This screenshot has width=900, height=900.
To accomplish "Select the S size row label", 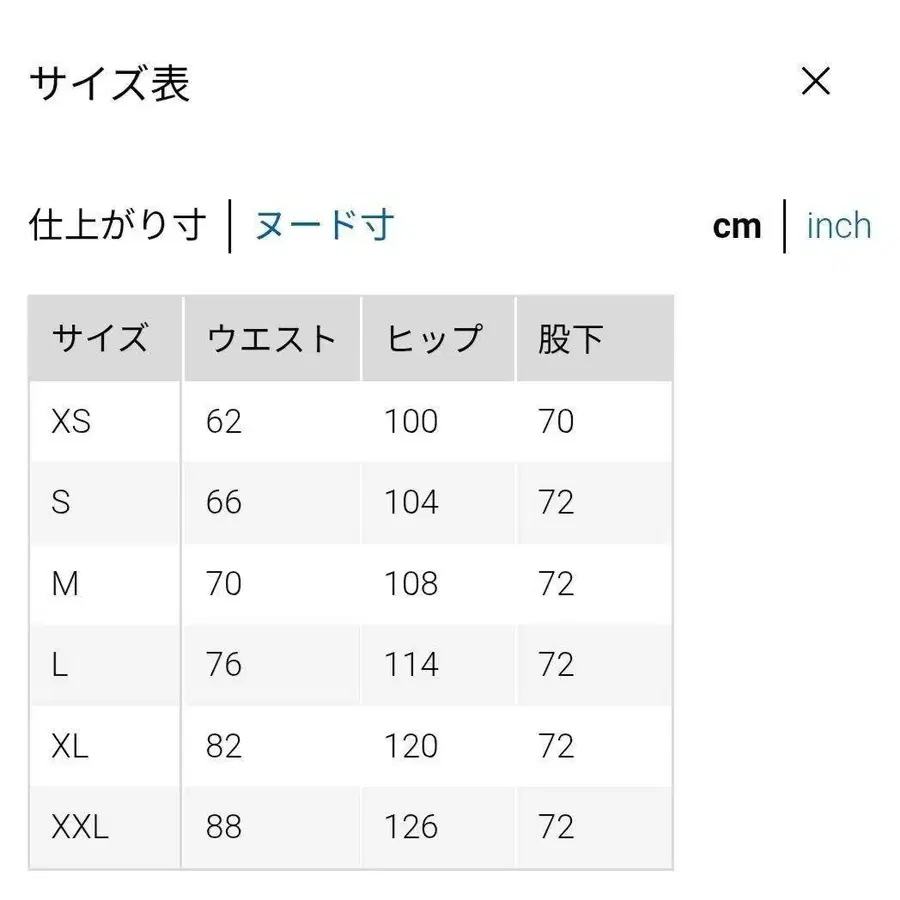I will [61, 502].
